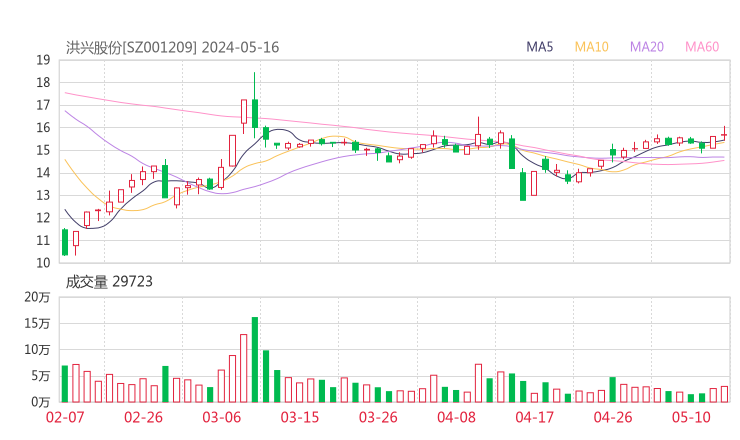Click the 5万 volume axis label
The height and width of the screenshot is (440, 740).
pyautogui.click(x=41, y=376)
